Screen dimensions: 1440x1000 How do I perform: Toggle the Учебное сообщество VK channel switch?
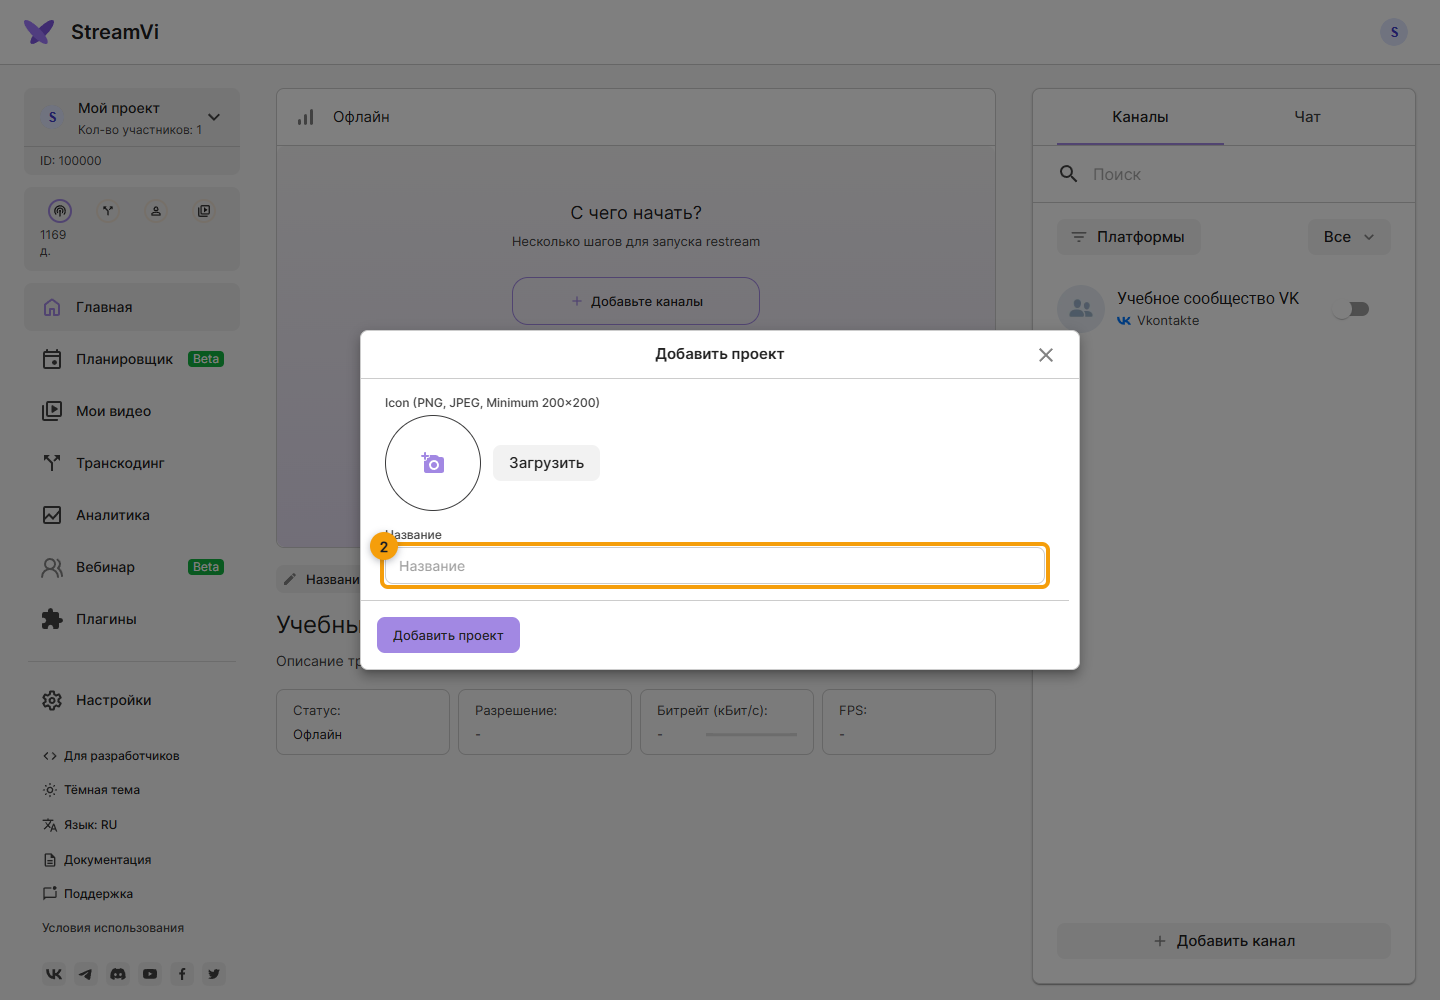point(1351,309)
